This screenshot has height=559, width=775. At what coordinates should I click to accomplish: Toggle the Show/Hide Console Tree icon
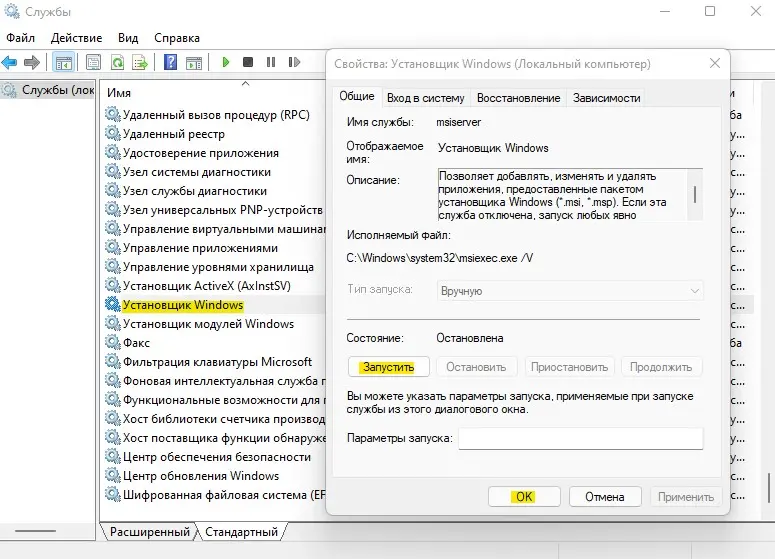click(x=63, y=62)
